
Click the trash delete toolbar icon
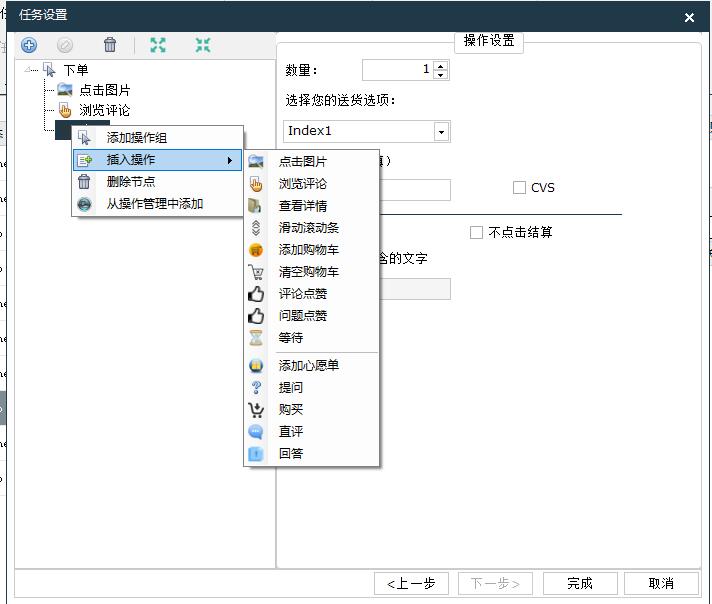click(x=110, y=45)
